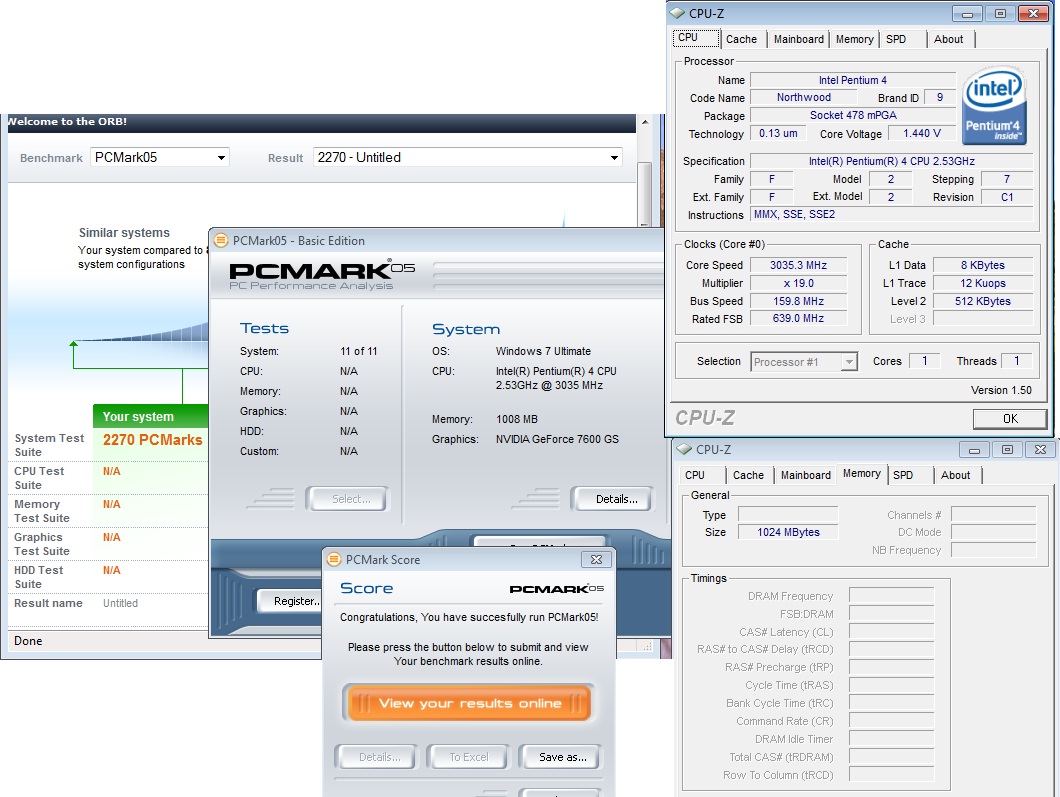The height and width of the screenshot is (797, 1060).
Task: Click the empty DRAM Frequency field
Action: click(892, 596)
